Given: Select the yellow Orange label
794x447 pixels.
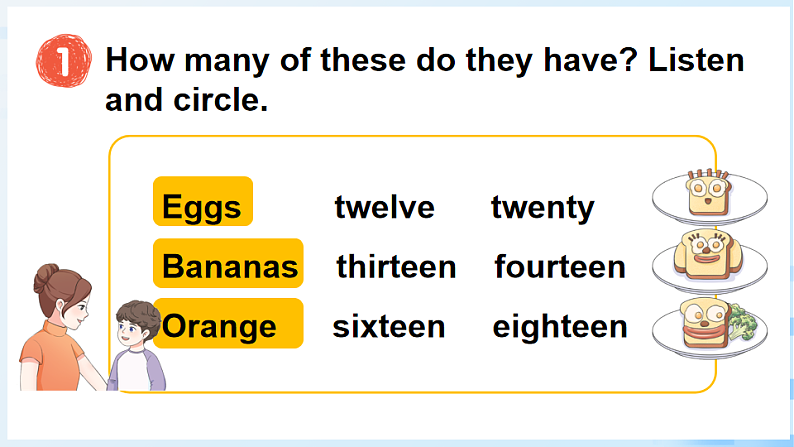Looking at the screenshot, I should (x=229, y=325).
